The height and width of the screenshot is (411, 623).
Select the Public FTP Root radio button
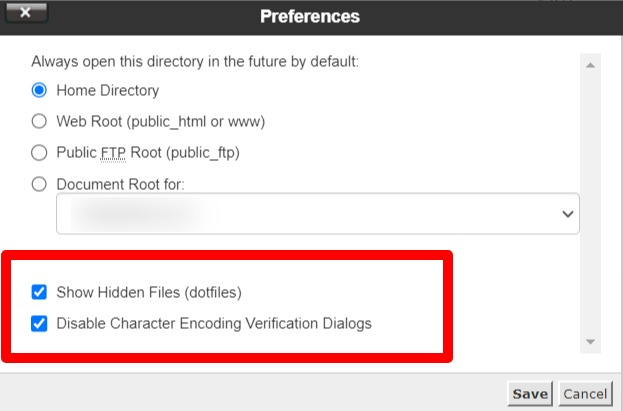click(40, 153)
